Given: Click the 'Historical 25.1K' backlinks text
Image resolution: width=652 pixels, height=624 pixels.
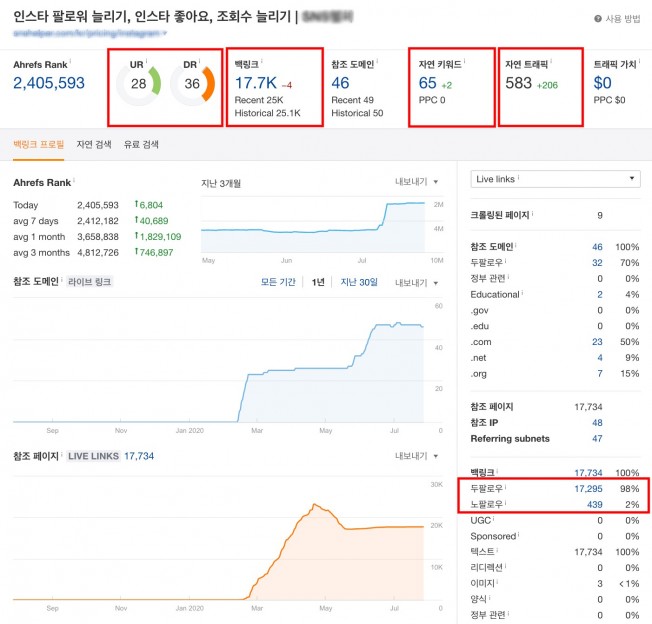Looking at the screenshot, I should (267, 113).
